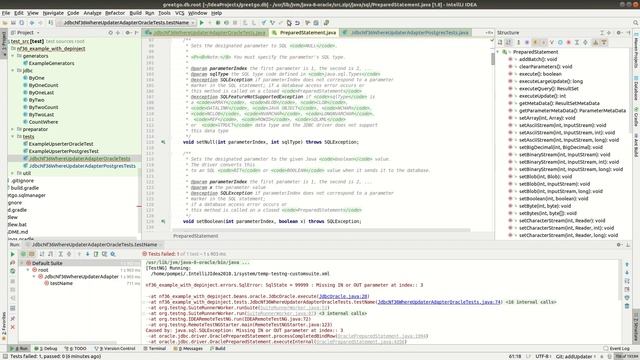Open TODO tool window button
Viewport: 640px width, 360px height.
pyautogui.click(x=77, y=349)
